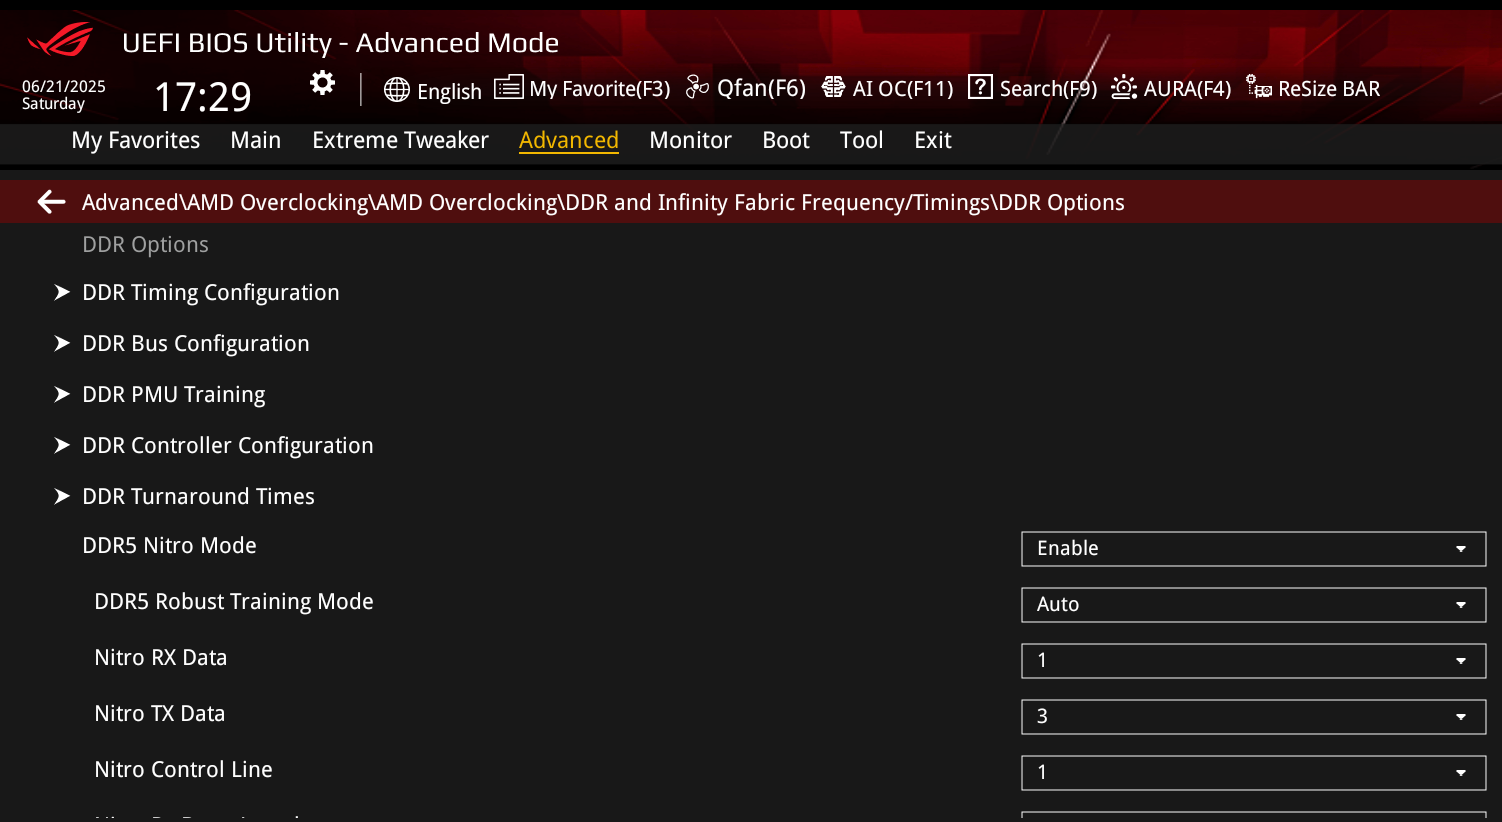Click the ReSize BAR label
Viewport: 1502px width, 822px height.
(x=1329, y=89)
